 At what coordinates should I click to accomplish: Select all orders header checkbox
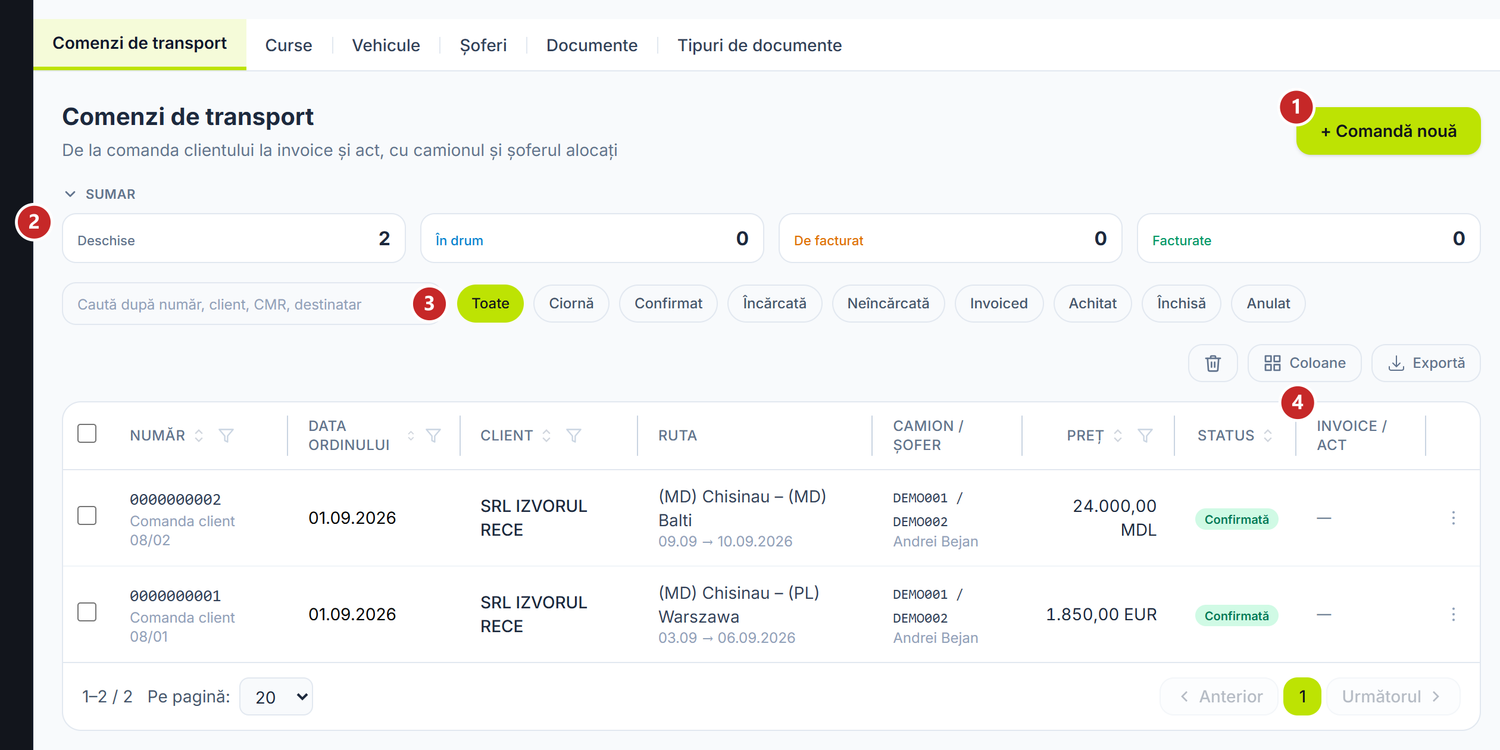coord(87,433)
